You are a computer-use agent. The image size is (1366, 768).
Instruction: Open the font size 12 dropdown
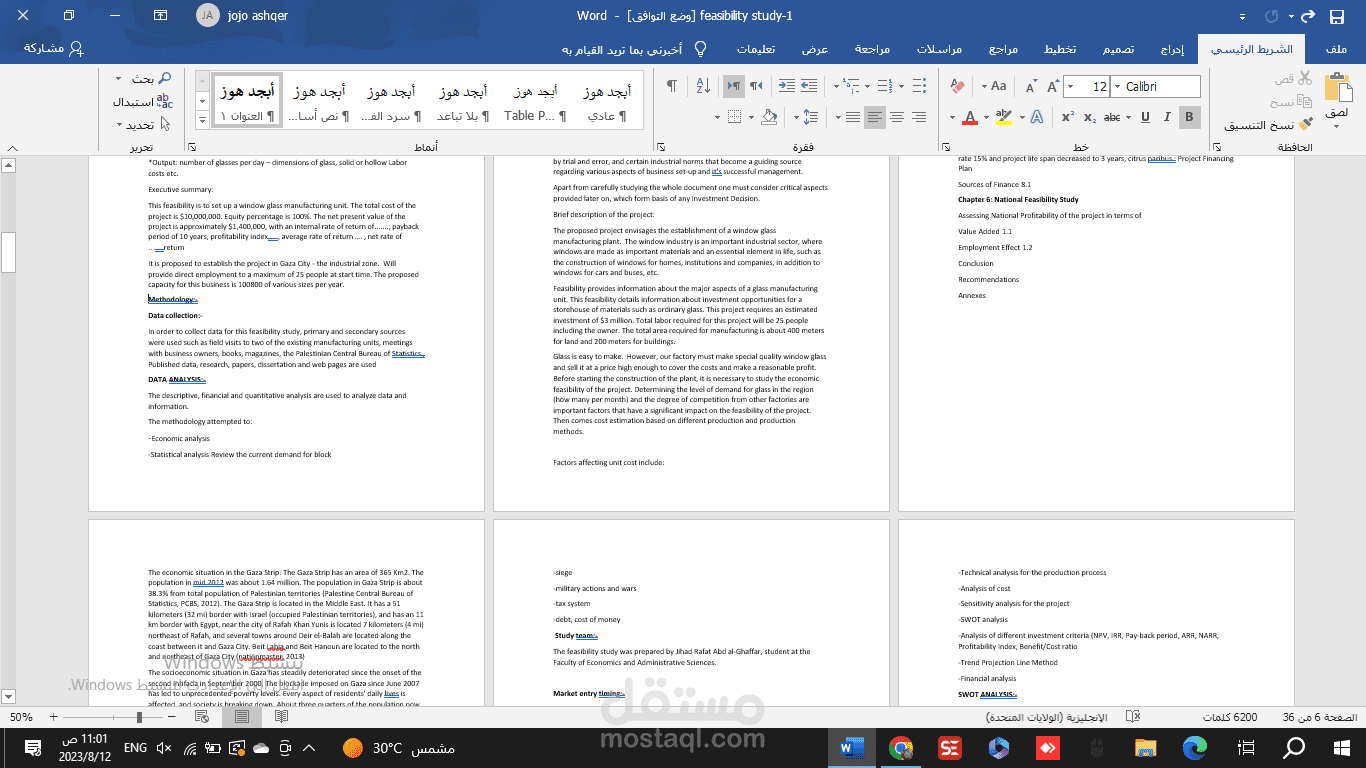coord(1071,87)
